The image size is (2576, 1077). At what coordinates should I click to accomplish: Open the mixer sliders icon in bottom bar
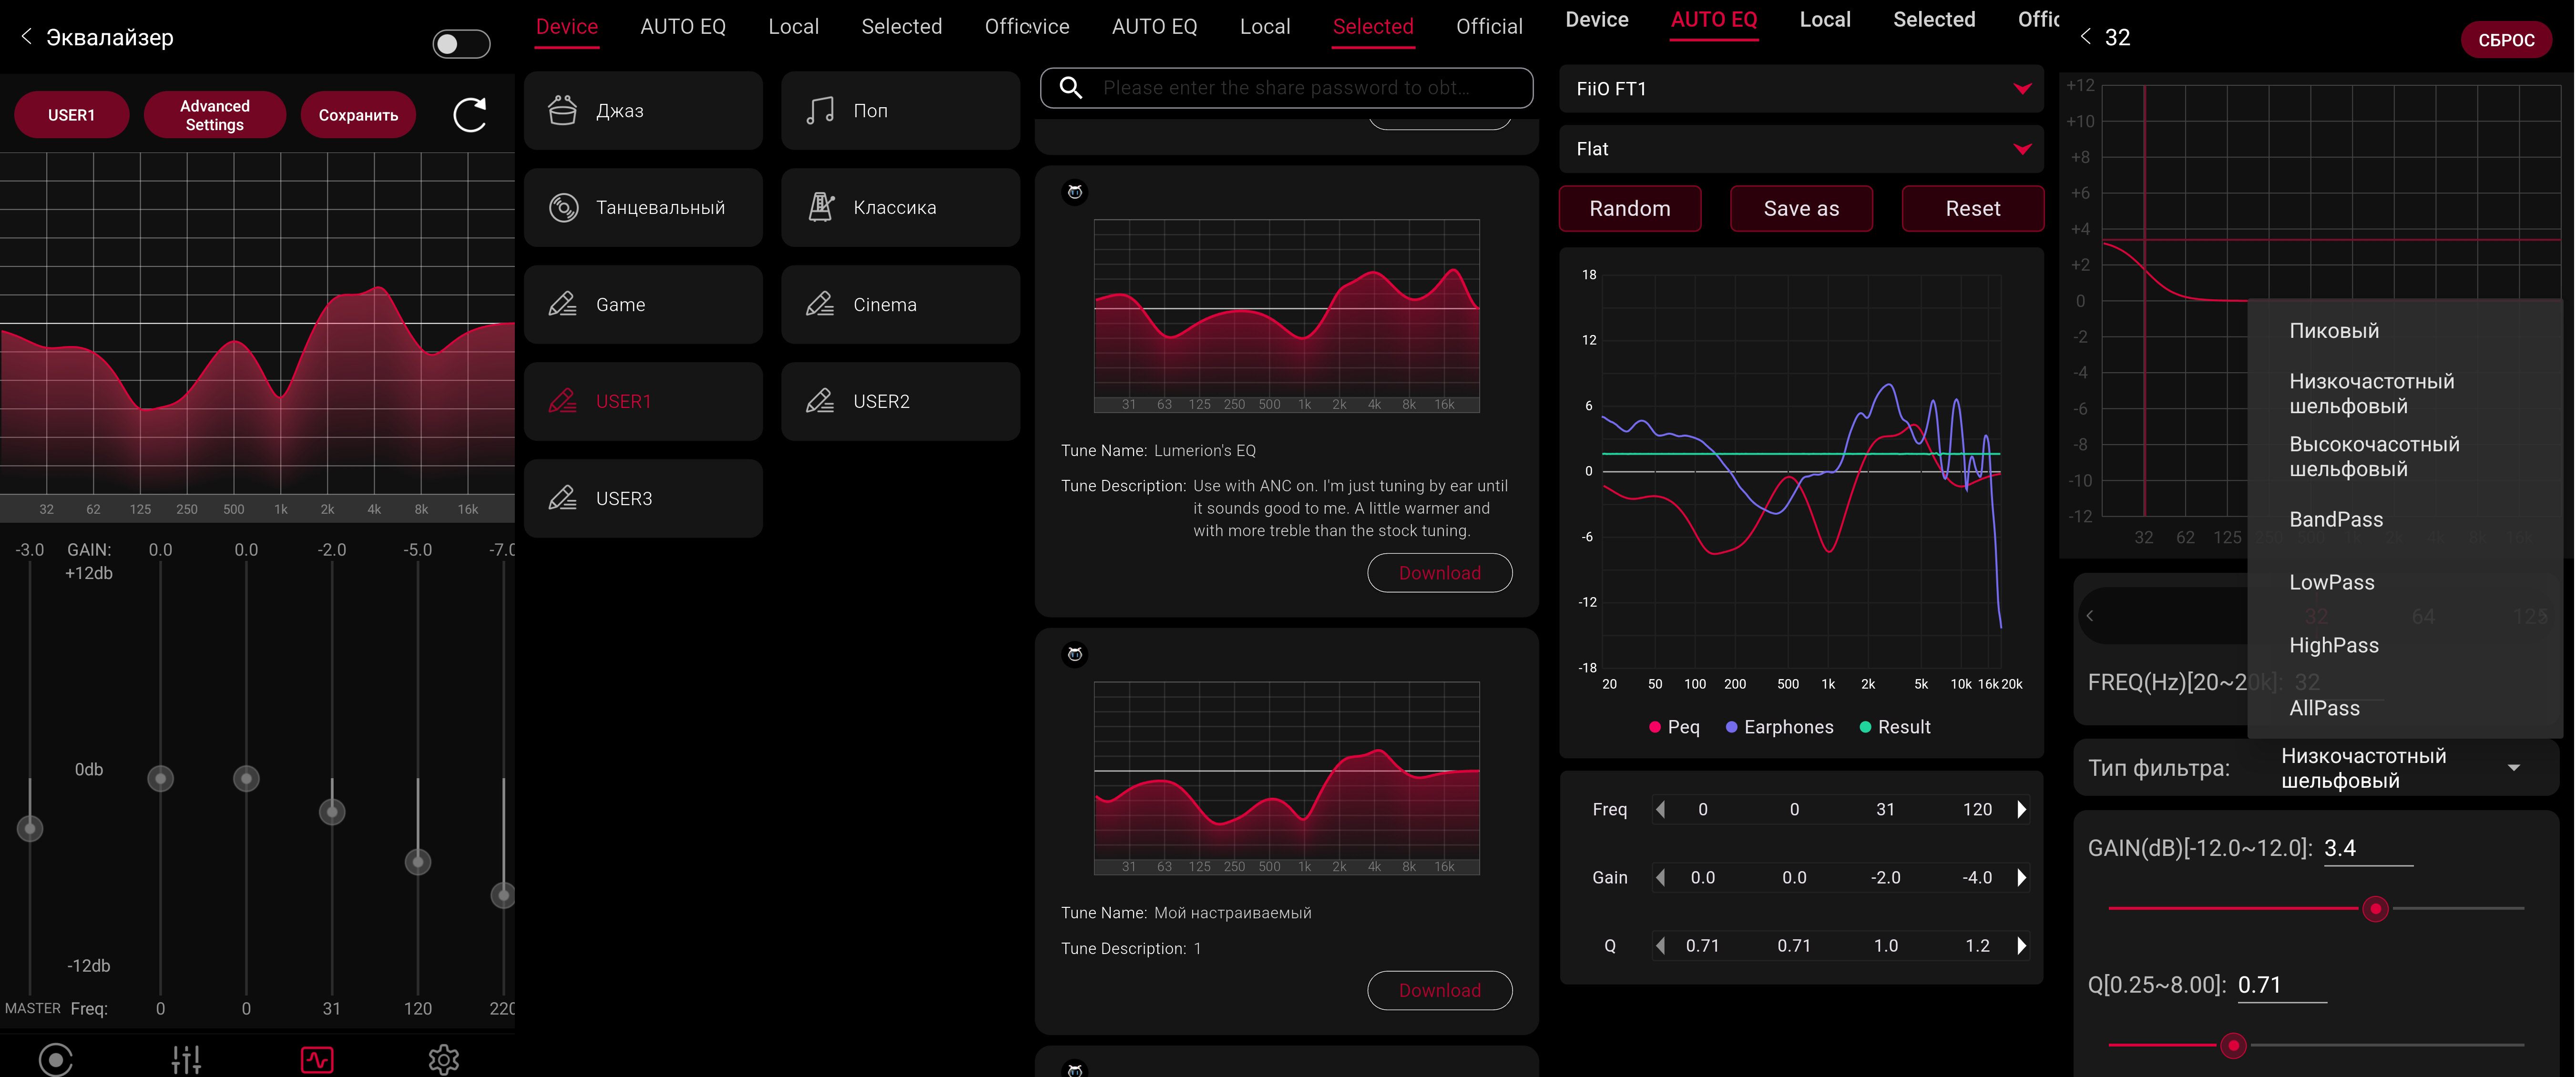coord(186,1059)
